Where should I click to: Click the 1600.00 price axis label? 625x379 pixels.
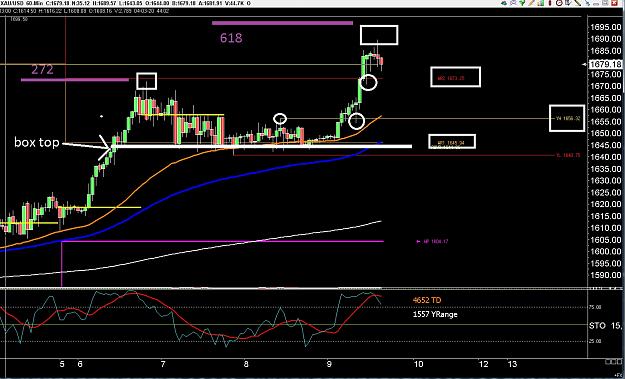coord(606,251)
